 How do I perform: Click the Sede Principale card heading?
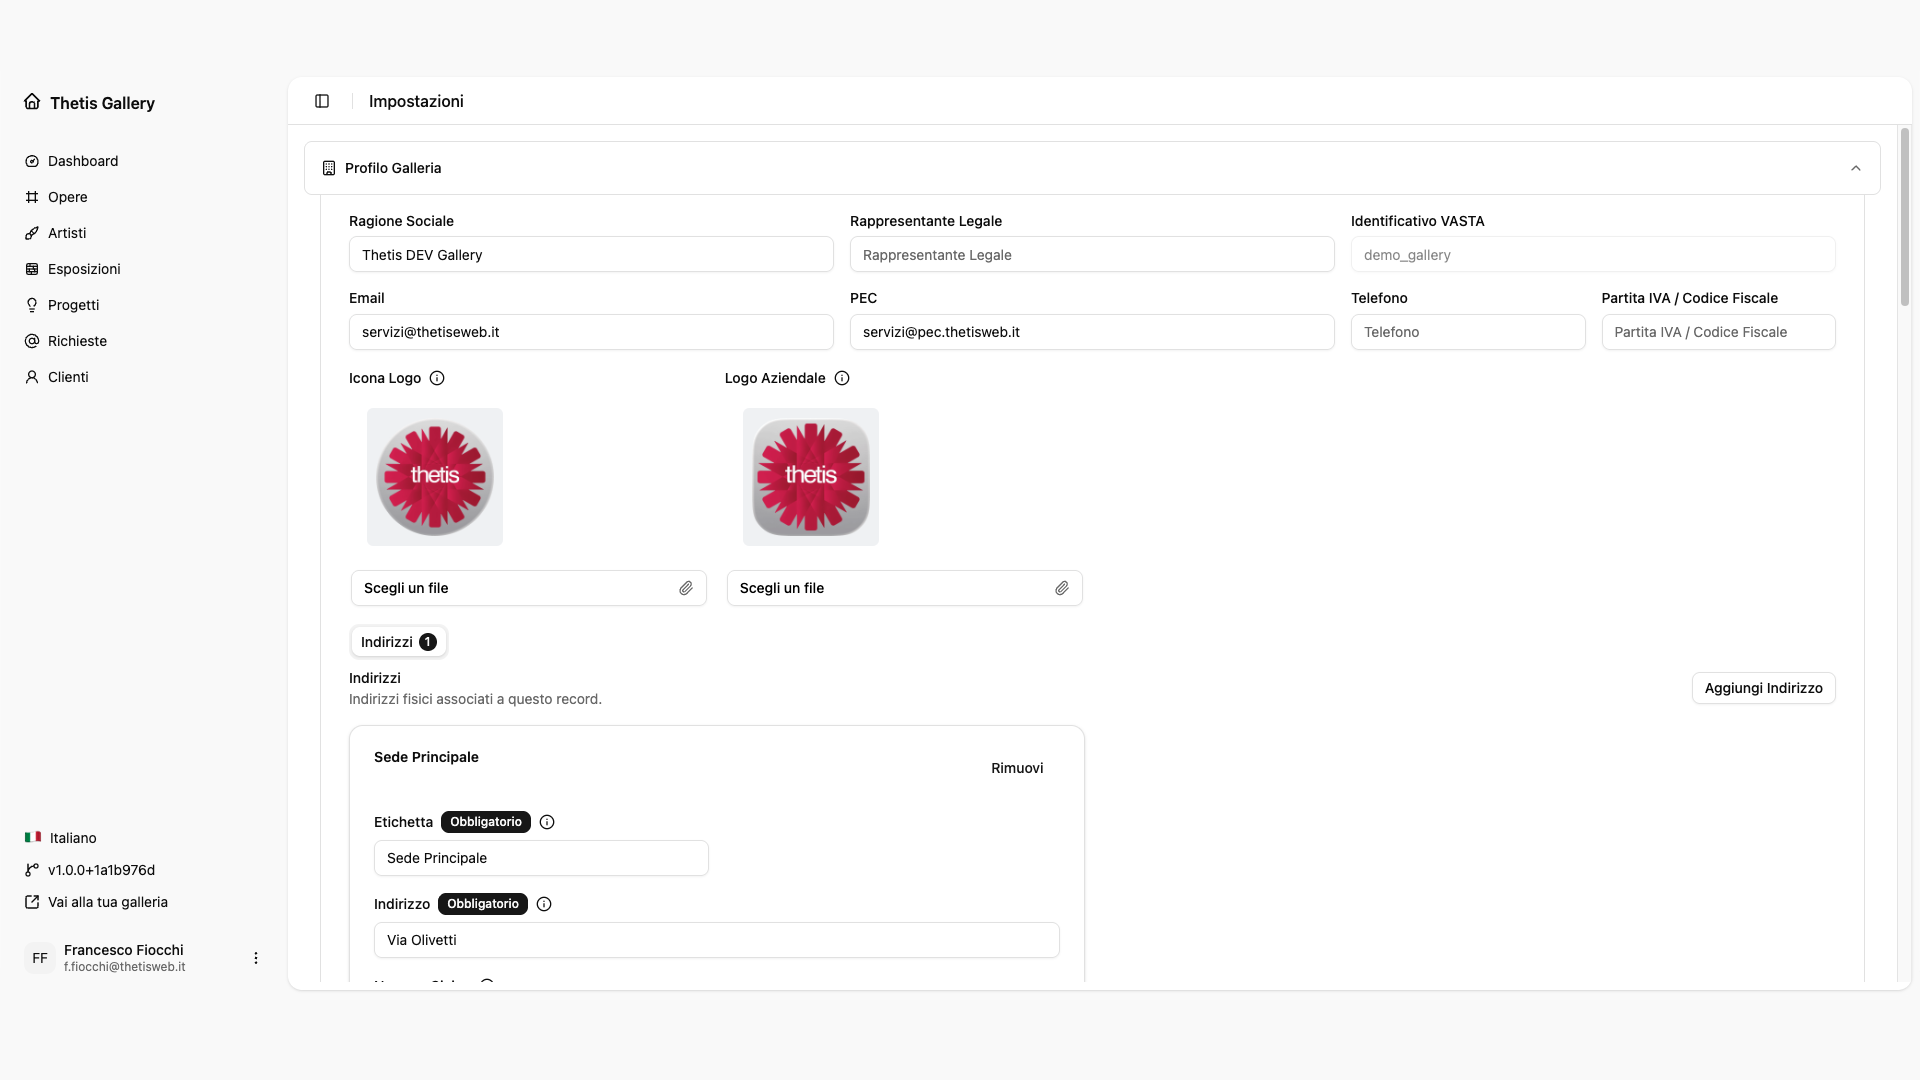tap(426, 757)
